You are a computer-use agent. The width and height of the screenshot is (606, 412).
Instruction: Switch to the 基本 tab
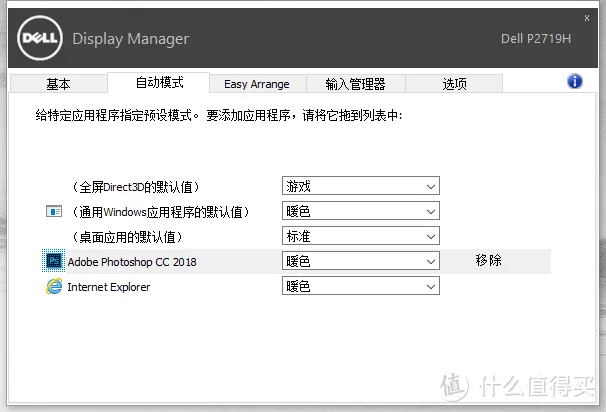coord(58,83)
